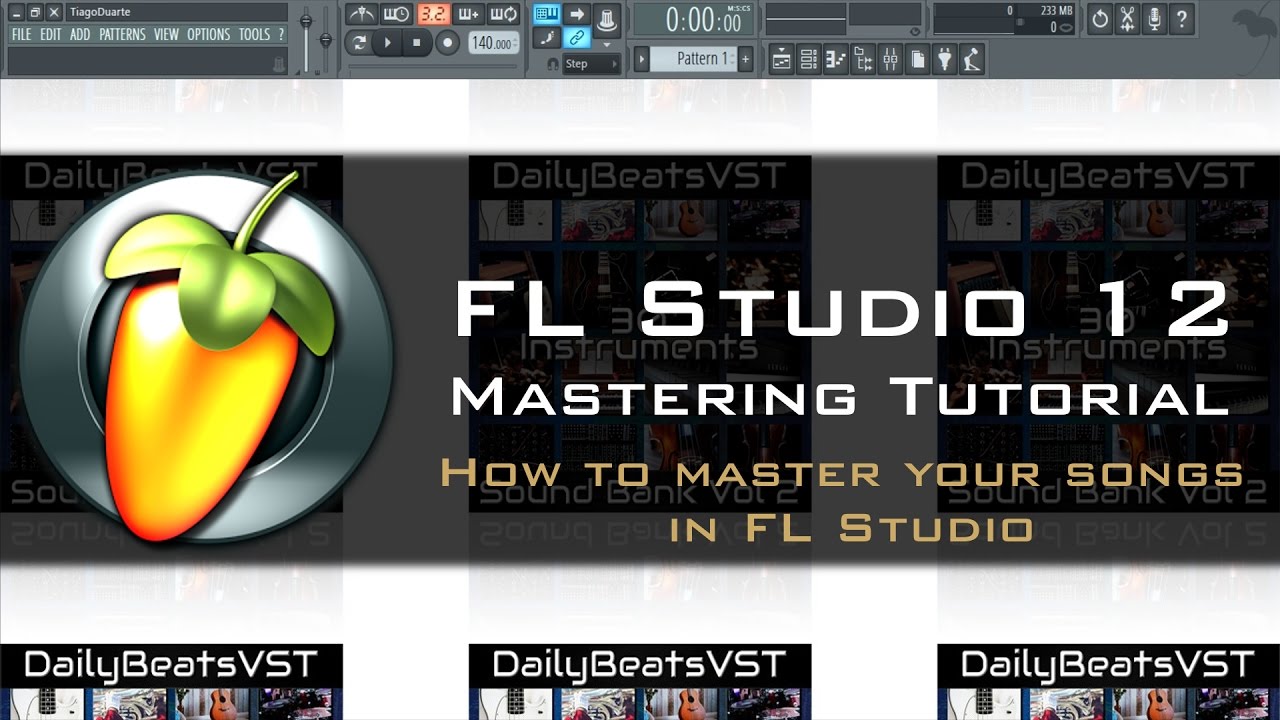Image resolution: width=1280 pixels, height=720 pixels.
Task: Adjust the master volume slider
Action: click(306, 38)
